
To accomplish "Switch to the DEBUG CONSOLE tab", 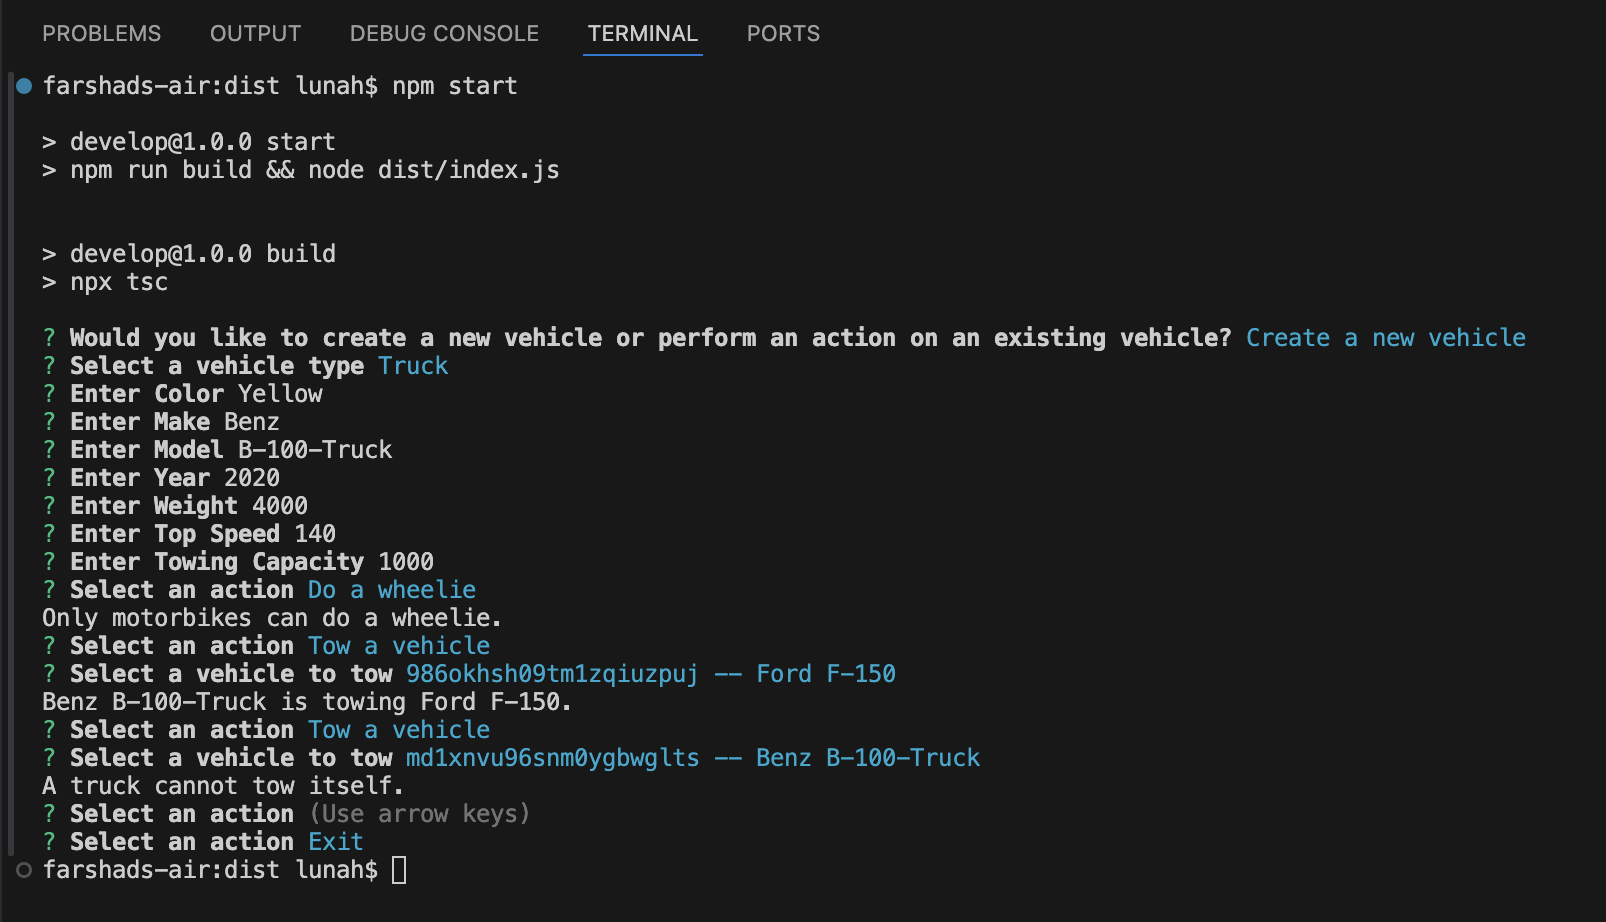I will [443, 33].
